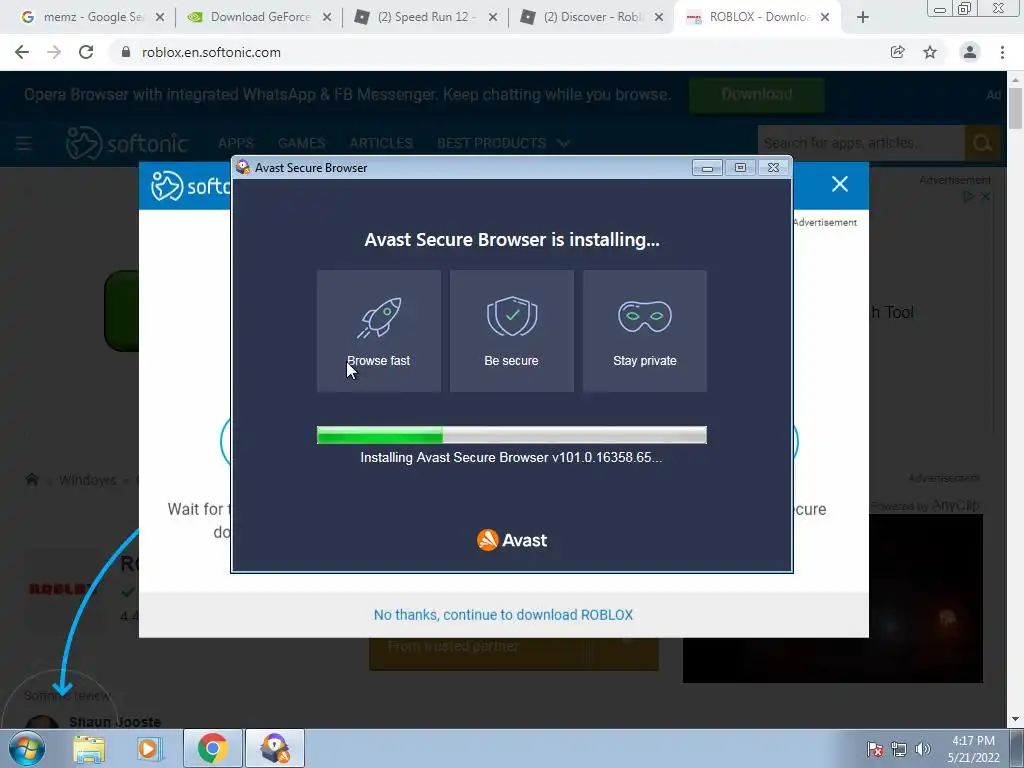Screen dimensions: 1024x768
Task: View site info via the lock icon
Action: tap(126, 52)
